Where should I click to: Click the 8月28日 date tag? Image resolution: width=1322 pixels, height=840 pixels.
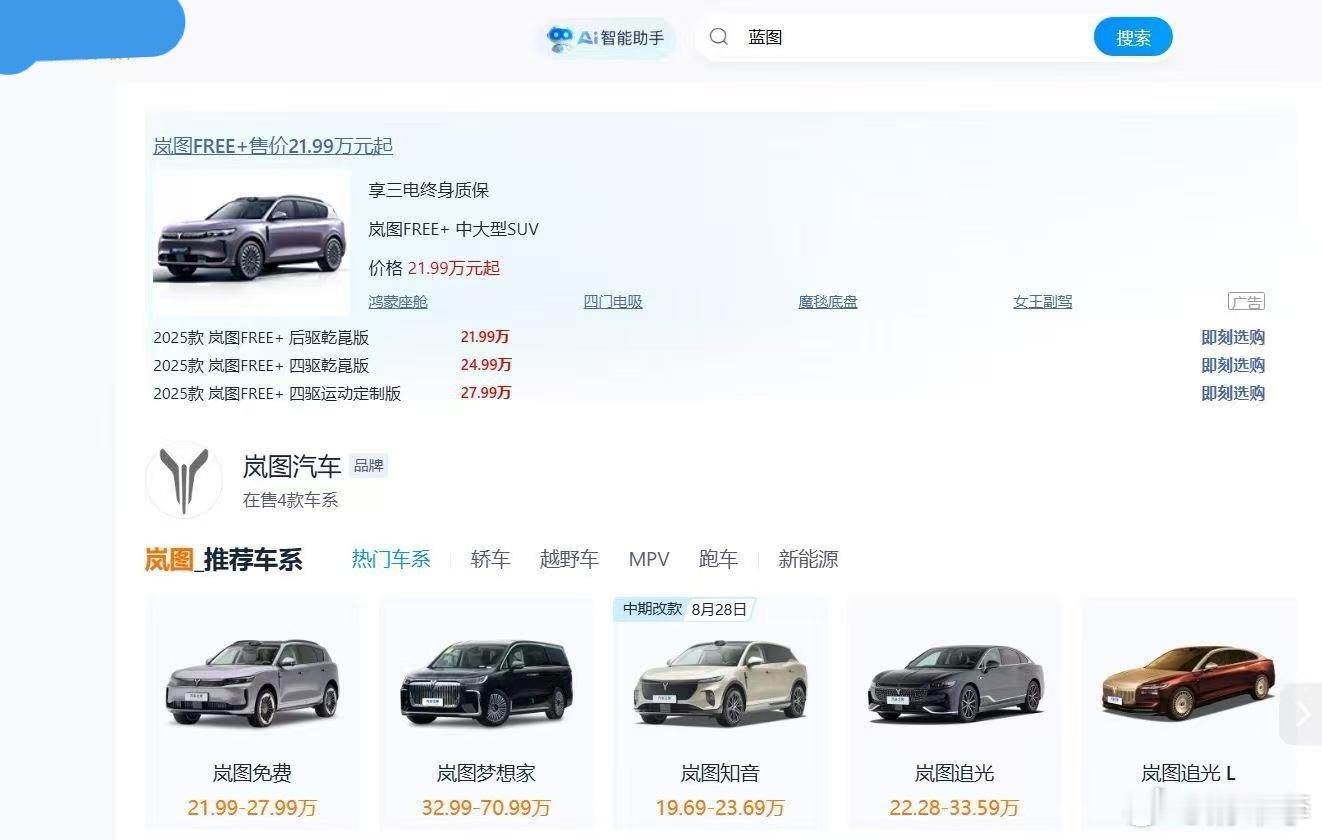pos(720,609)
